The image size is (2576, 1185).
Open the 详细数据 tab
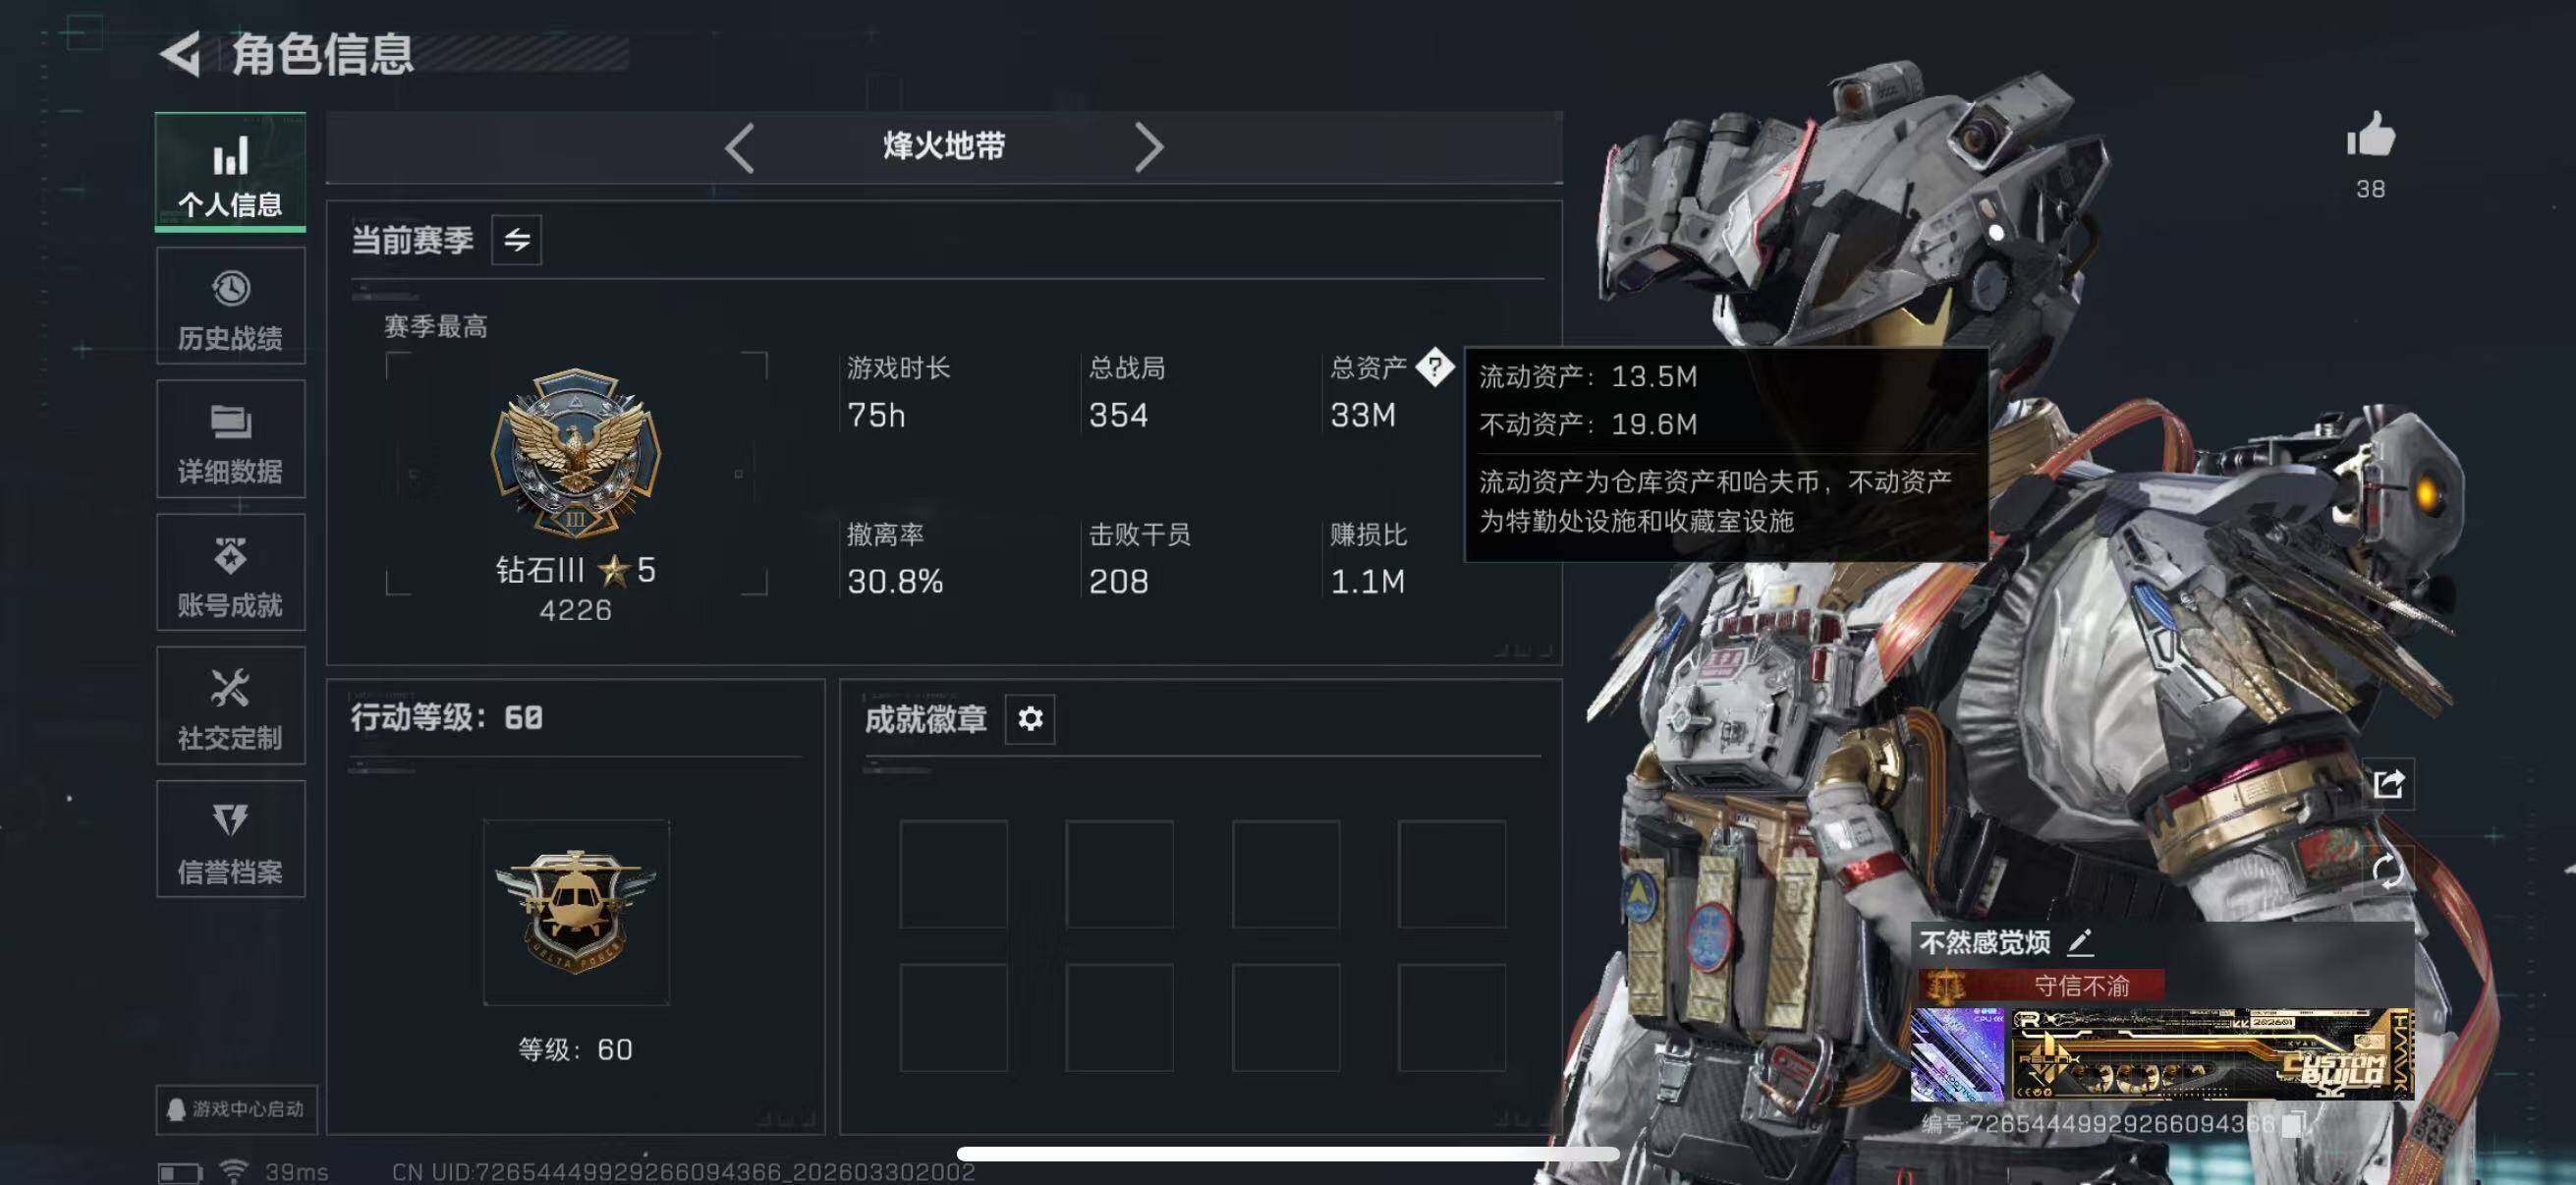pyautogui.click(x=230, y=439)
